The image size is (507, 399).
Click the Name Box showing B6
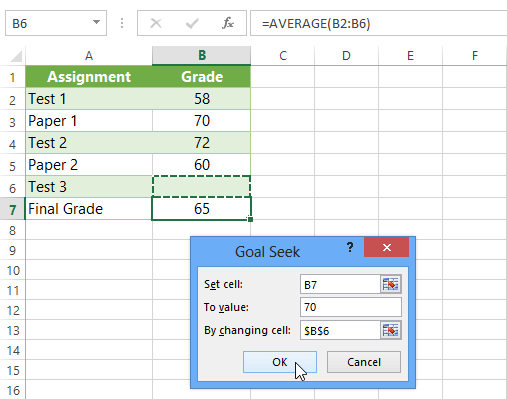coord(56,23)
